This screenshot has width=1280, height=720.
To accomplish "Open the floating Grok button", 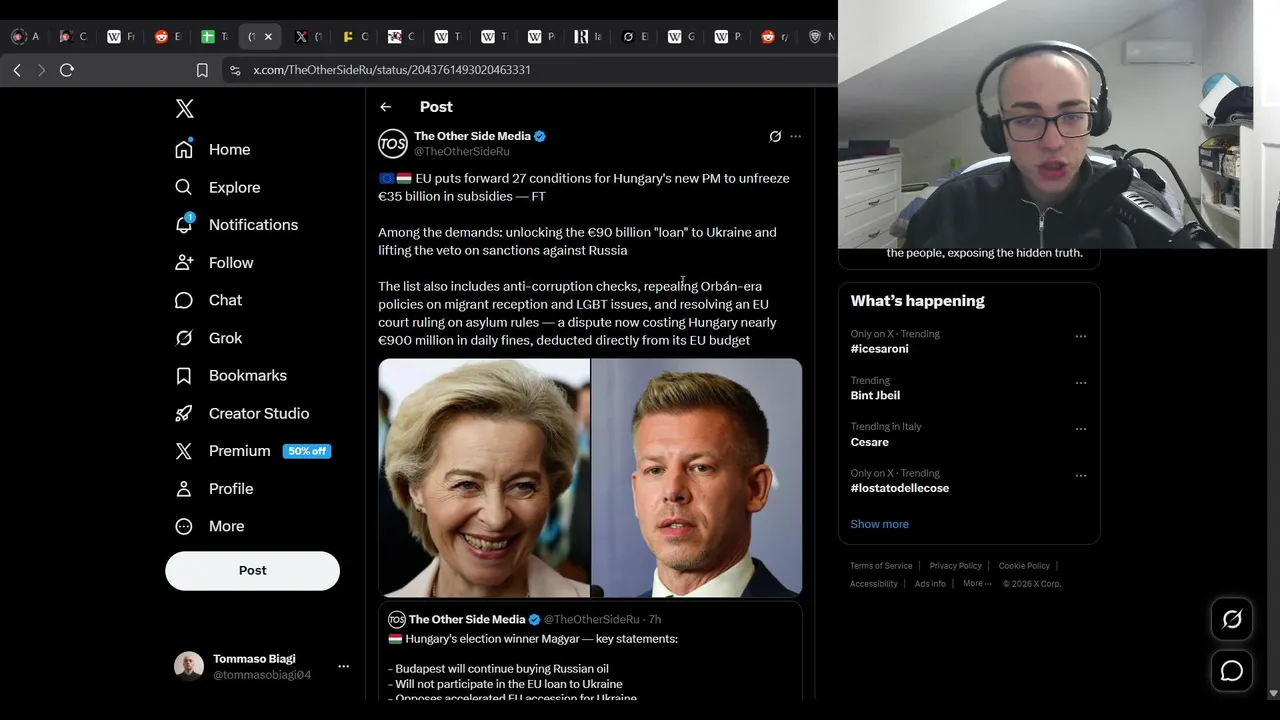I will [1232, 620].
